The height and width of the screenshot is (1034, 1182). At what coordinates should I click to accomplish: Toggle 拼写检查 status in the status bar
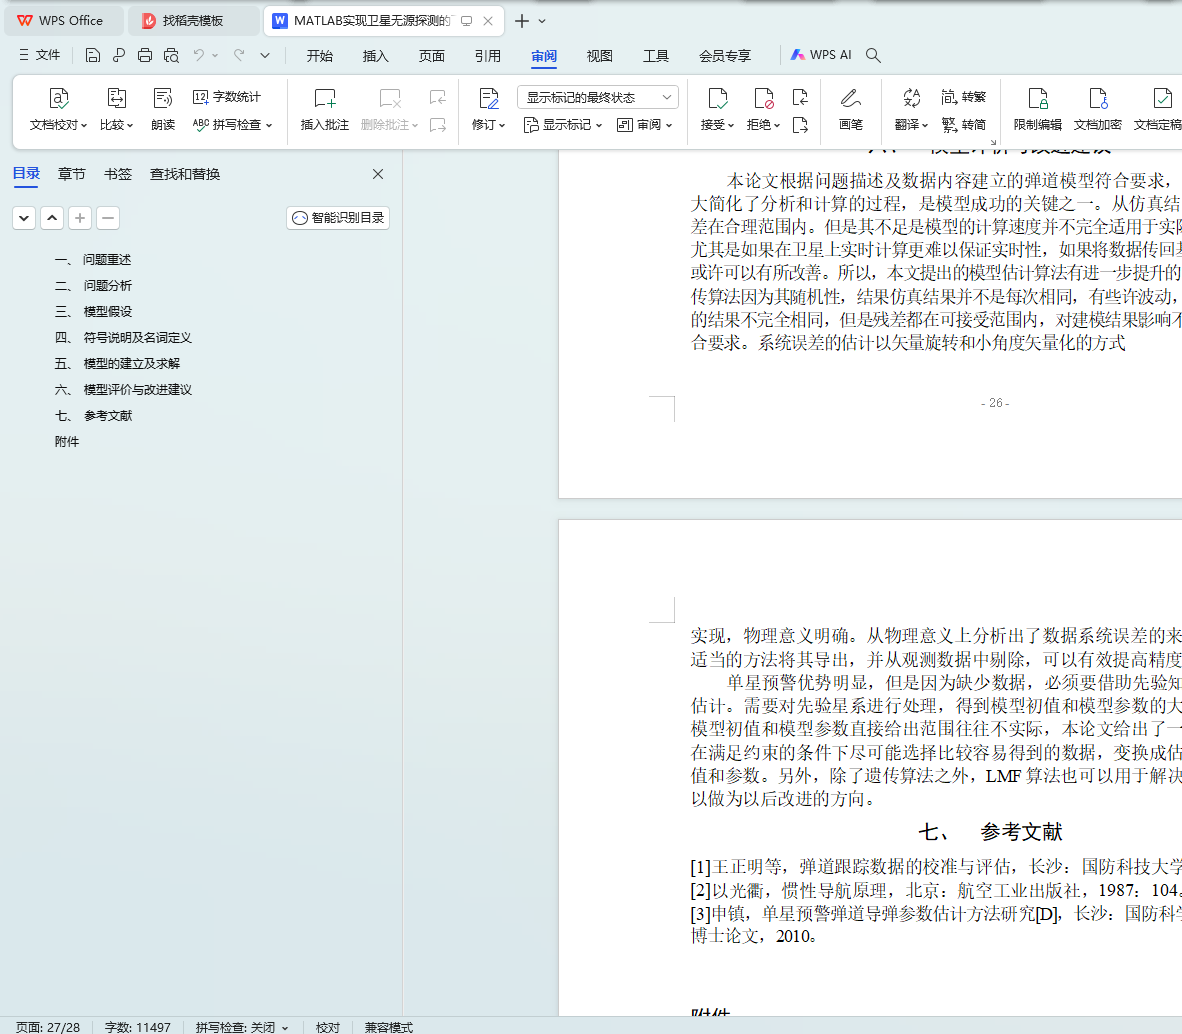pyautogui.click(x=242, y=1027)
